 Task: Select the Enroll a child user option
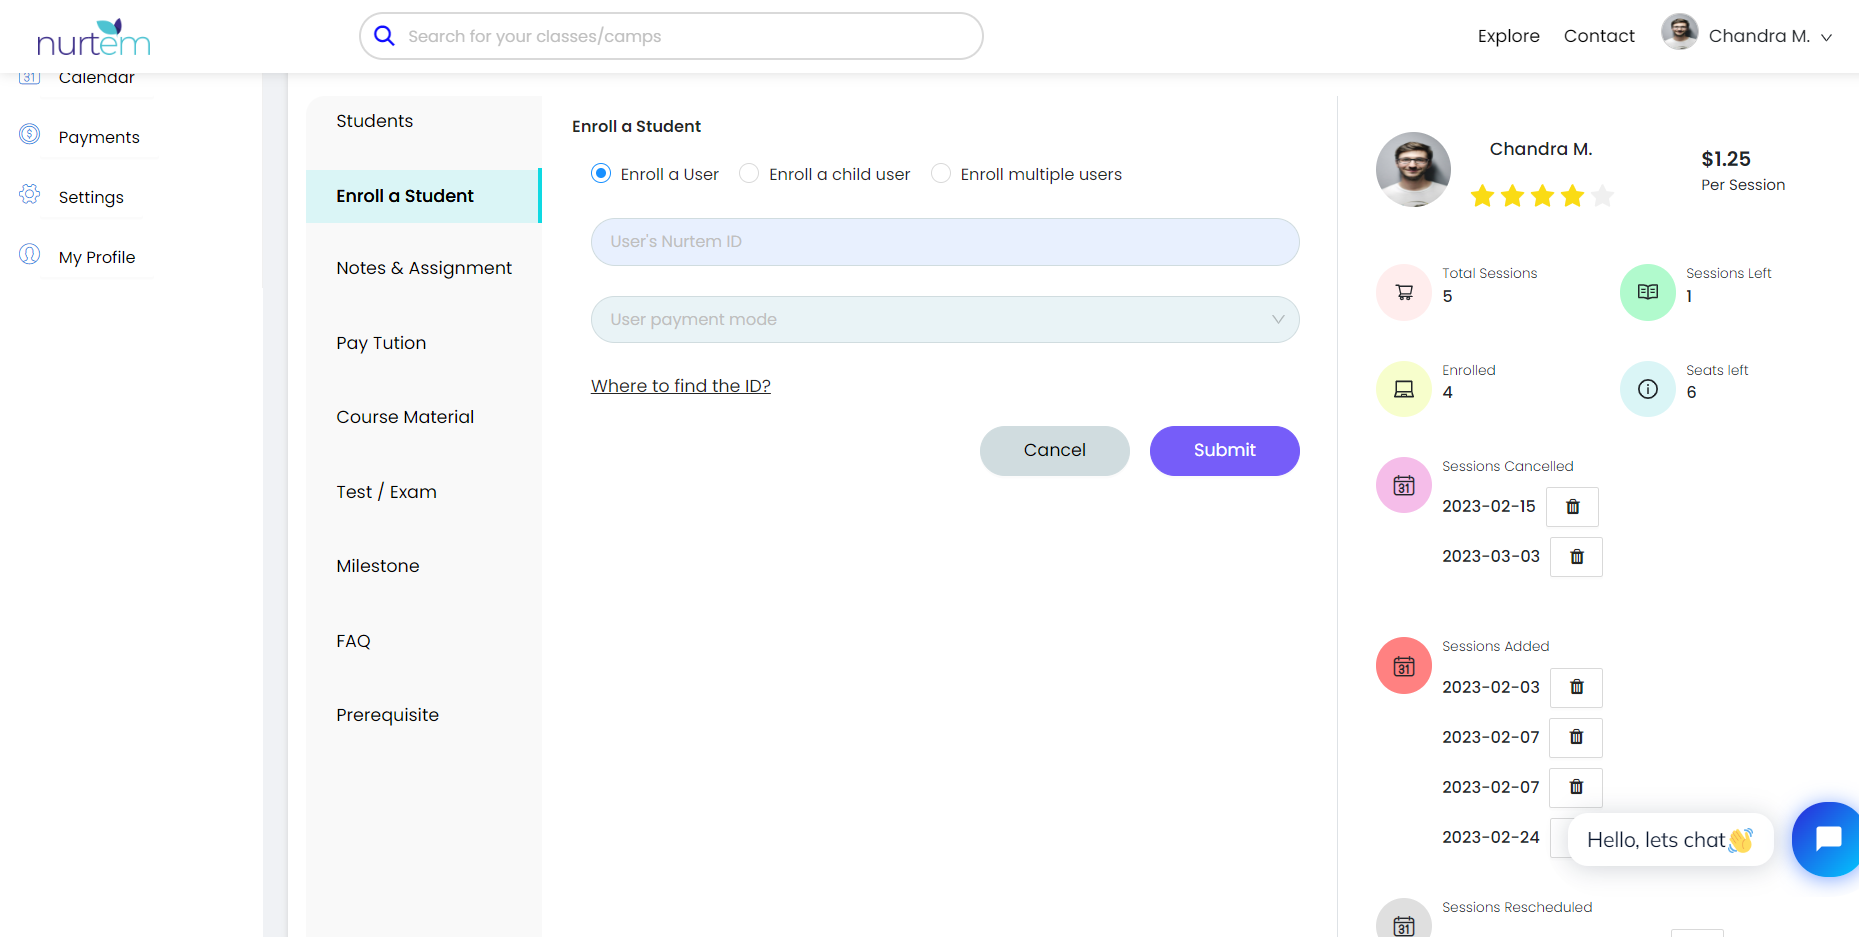(749, 174)
